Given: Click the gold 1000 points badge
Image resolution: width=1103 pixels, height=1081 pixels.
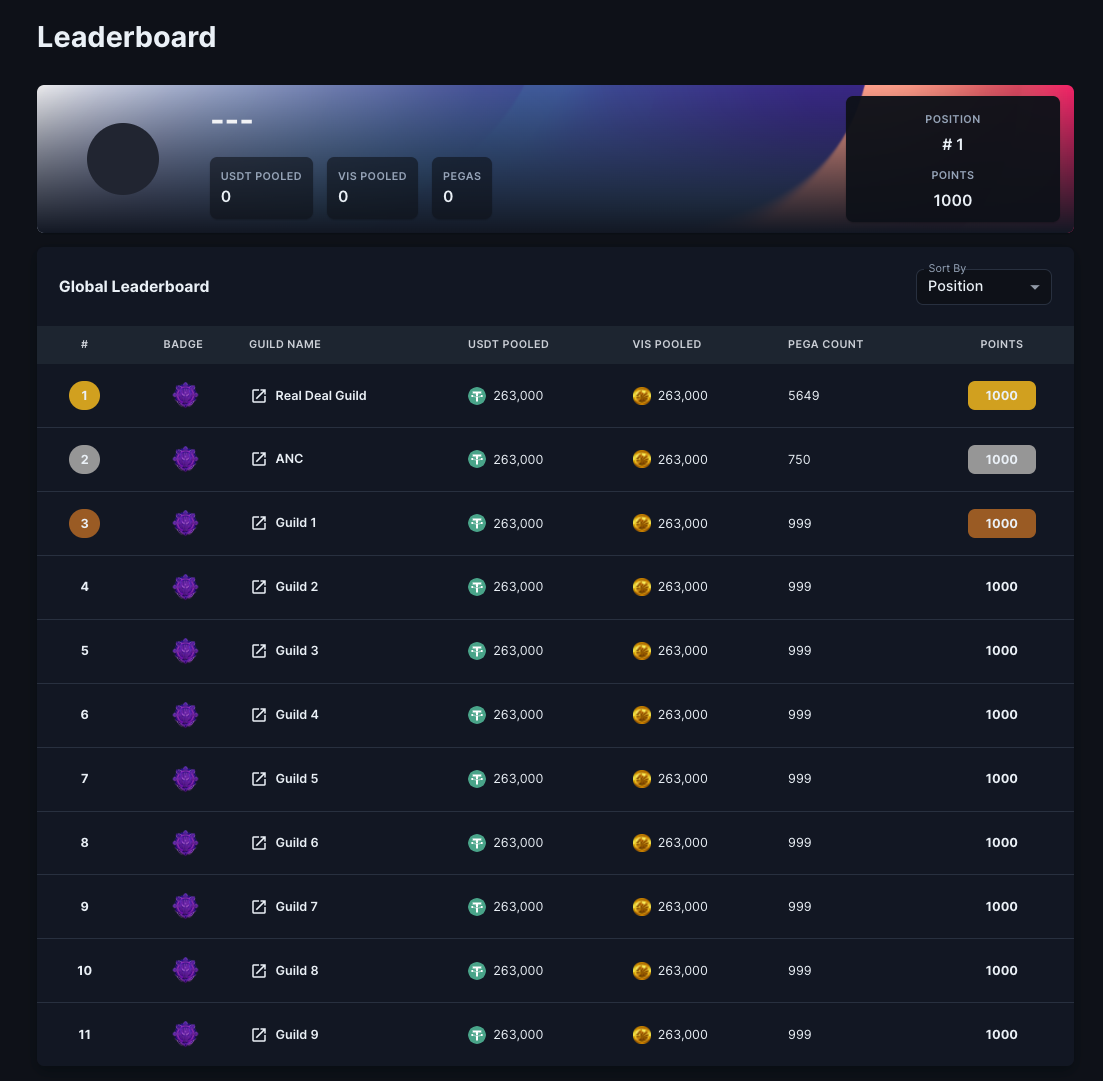Looking at the screenshot, I should coord(1002,395).
